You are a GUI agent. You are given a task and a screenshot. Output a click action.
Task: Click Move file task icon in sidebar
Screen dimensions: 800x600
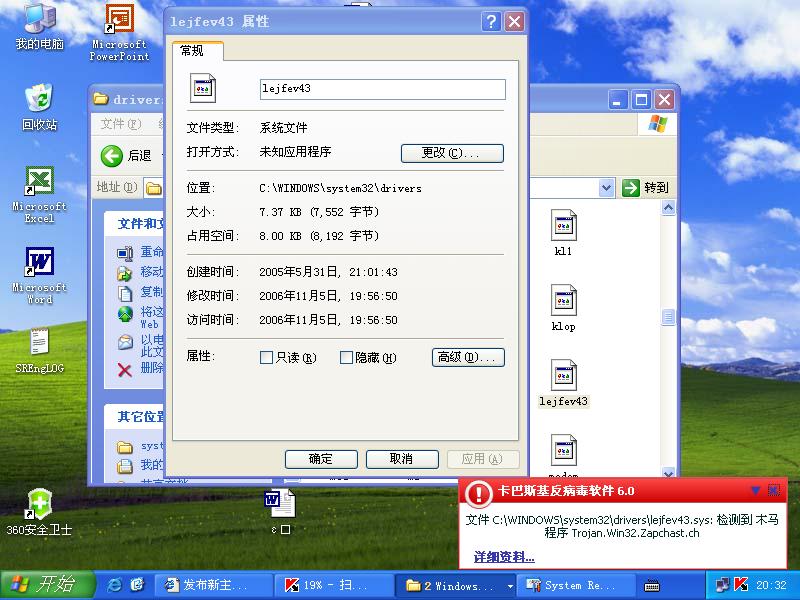click(124, 273)
